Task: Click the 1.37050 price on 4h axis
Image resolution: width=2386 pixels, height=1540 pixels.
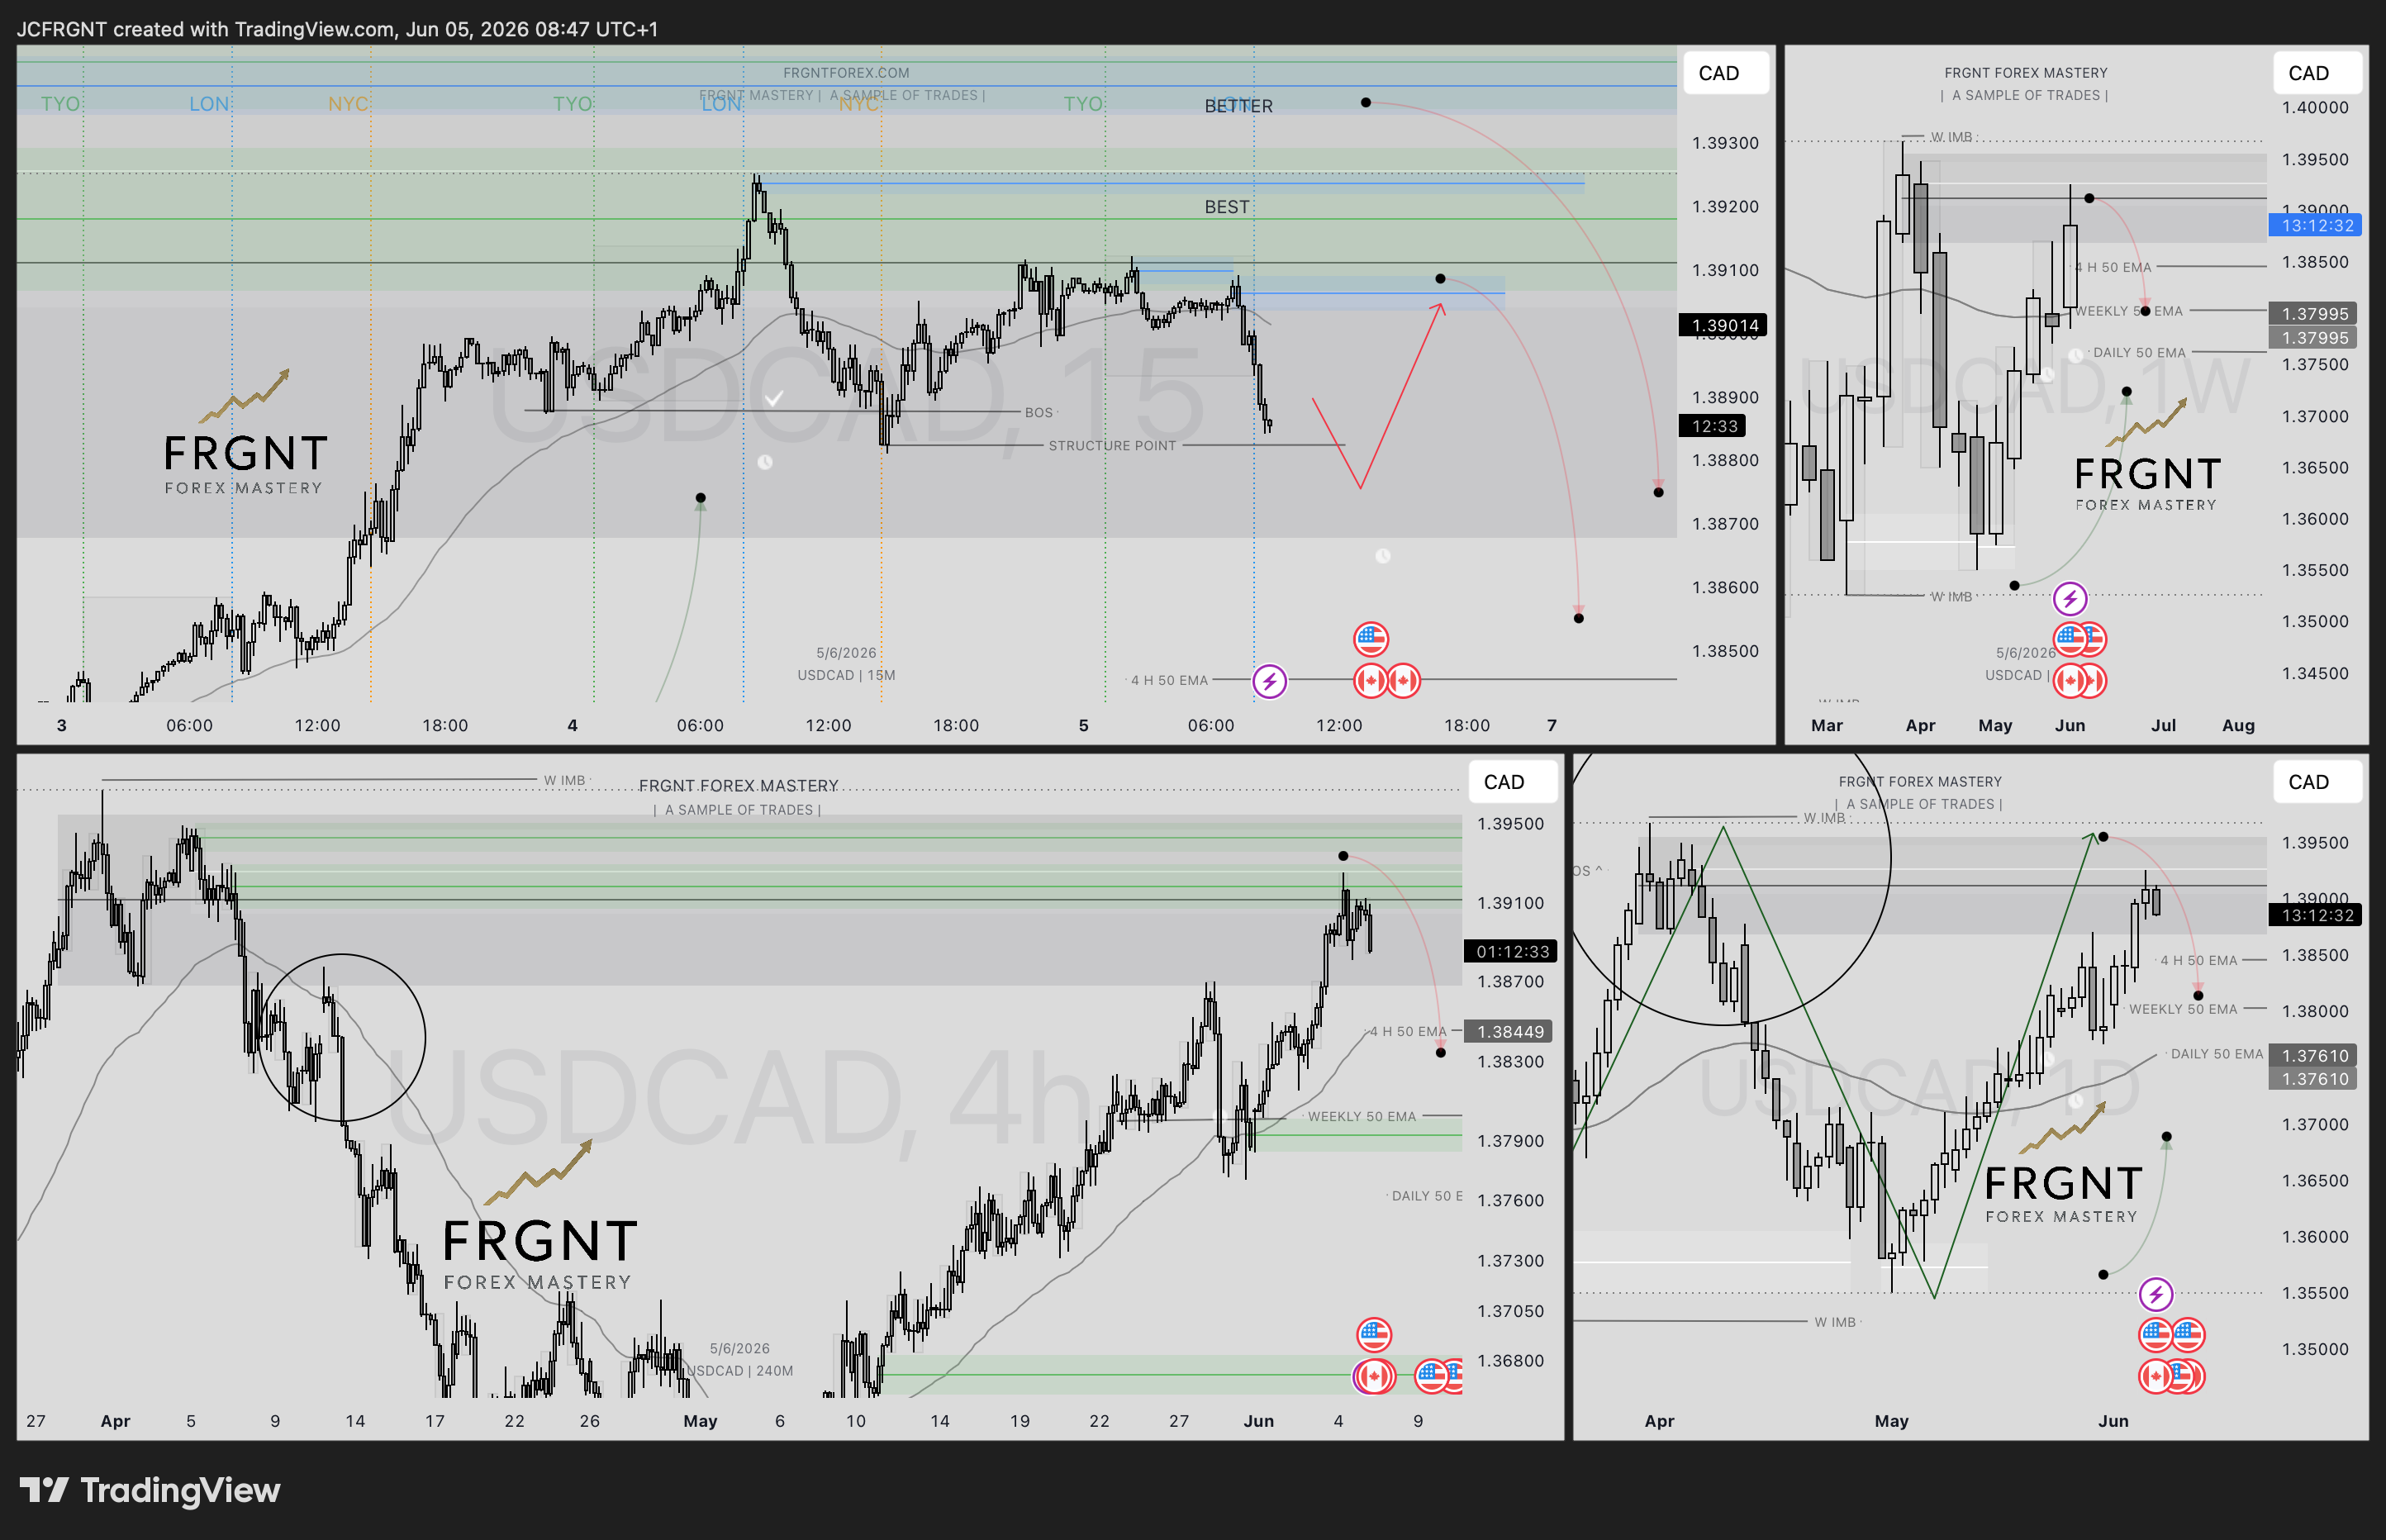Action: (x=1510, y=1311)
